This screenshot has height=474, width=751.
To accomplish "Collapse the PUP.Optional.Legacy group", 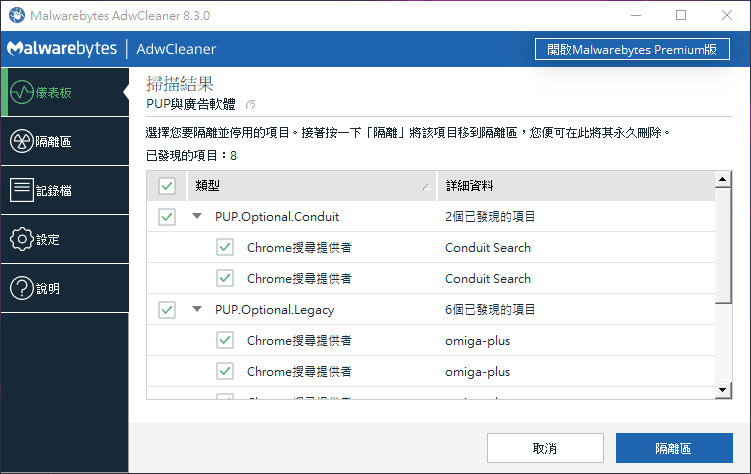I will click(197, 309).
